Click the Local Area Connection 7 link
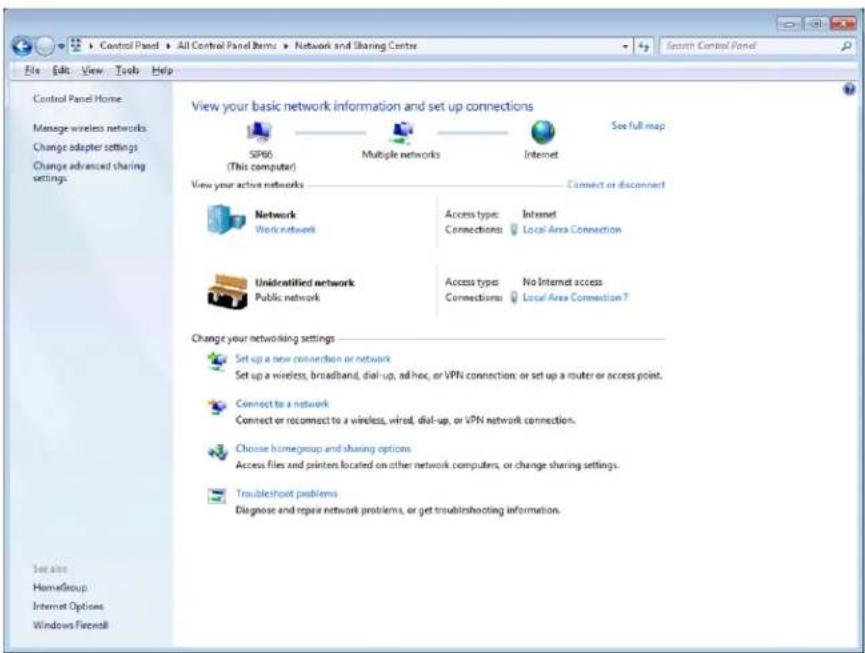Image resolution: width=865 pixels, height=653 pixels. [575, 297]
